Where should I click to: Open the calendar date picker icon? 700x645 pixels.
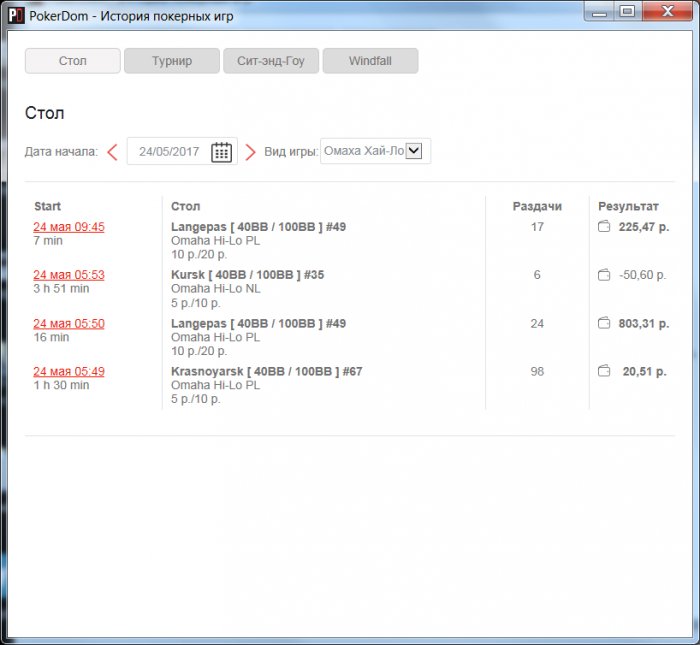coord(221,152)
